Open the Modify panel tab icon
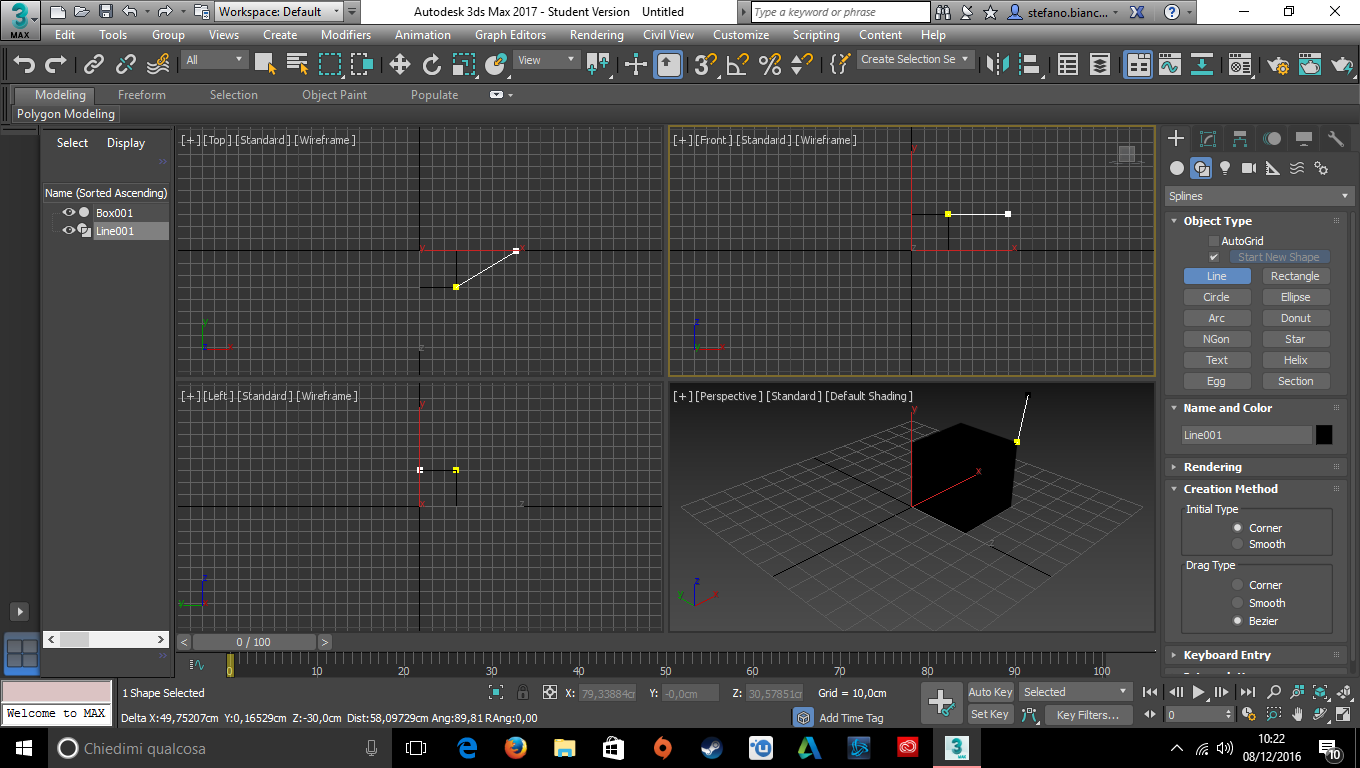This screenshot has height=768, width=1360. point(1208,139)
